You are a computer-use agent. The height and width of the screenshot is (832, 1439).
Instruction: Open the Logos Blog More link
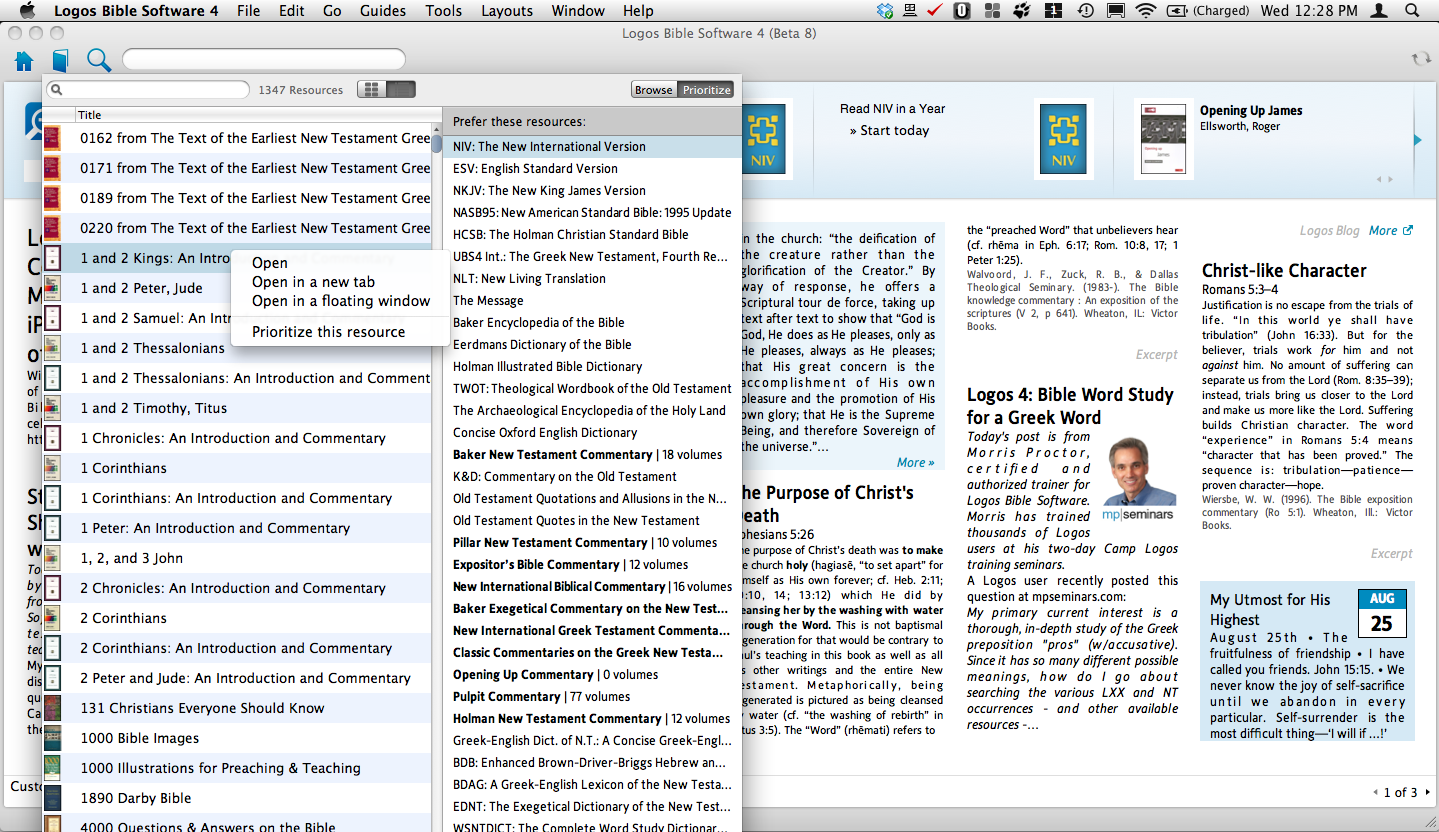point(1383,230)
